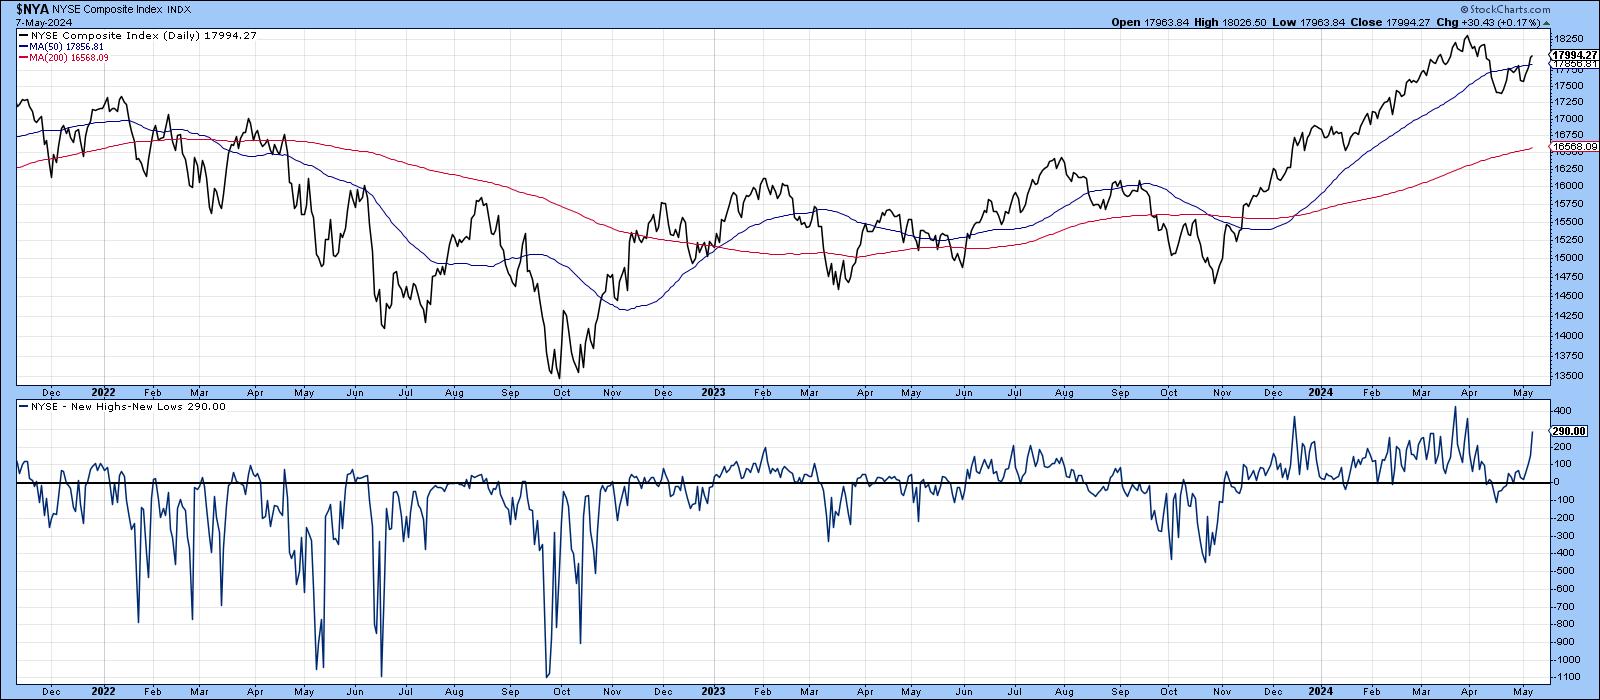
Task: Click the $NYA ticker symbol in the title
Action: 34,8
